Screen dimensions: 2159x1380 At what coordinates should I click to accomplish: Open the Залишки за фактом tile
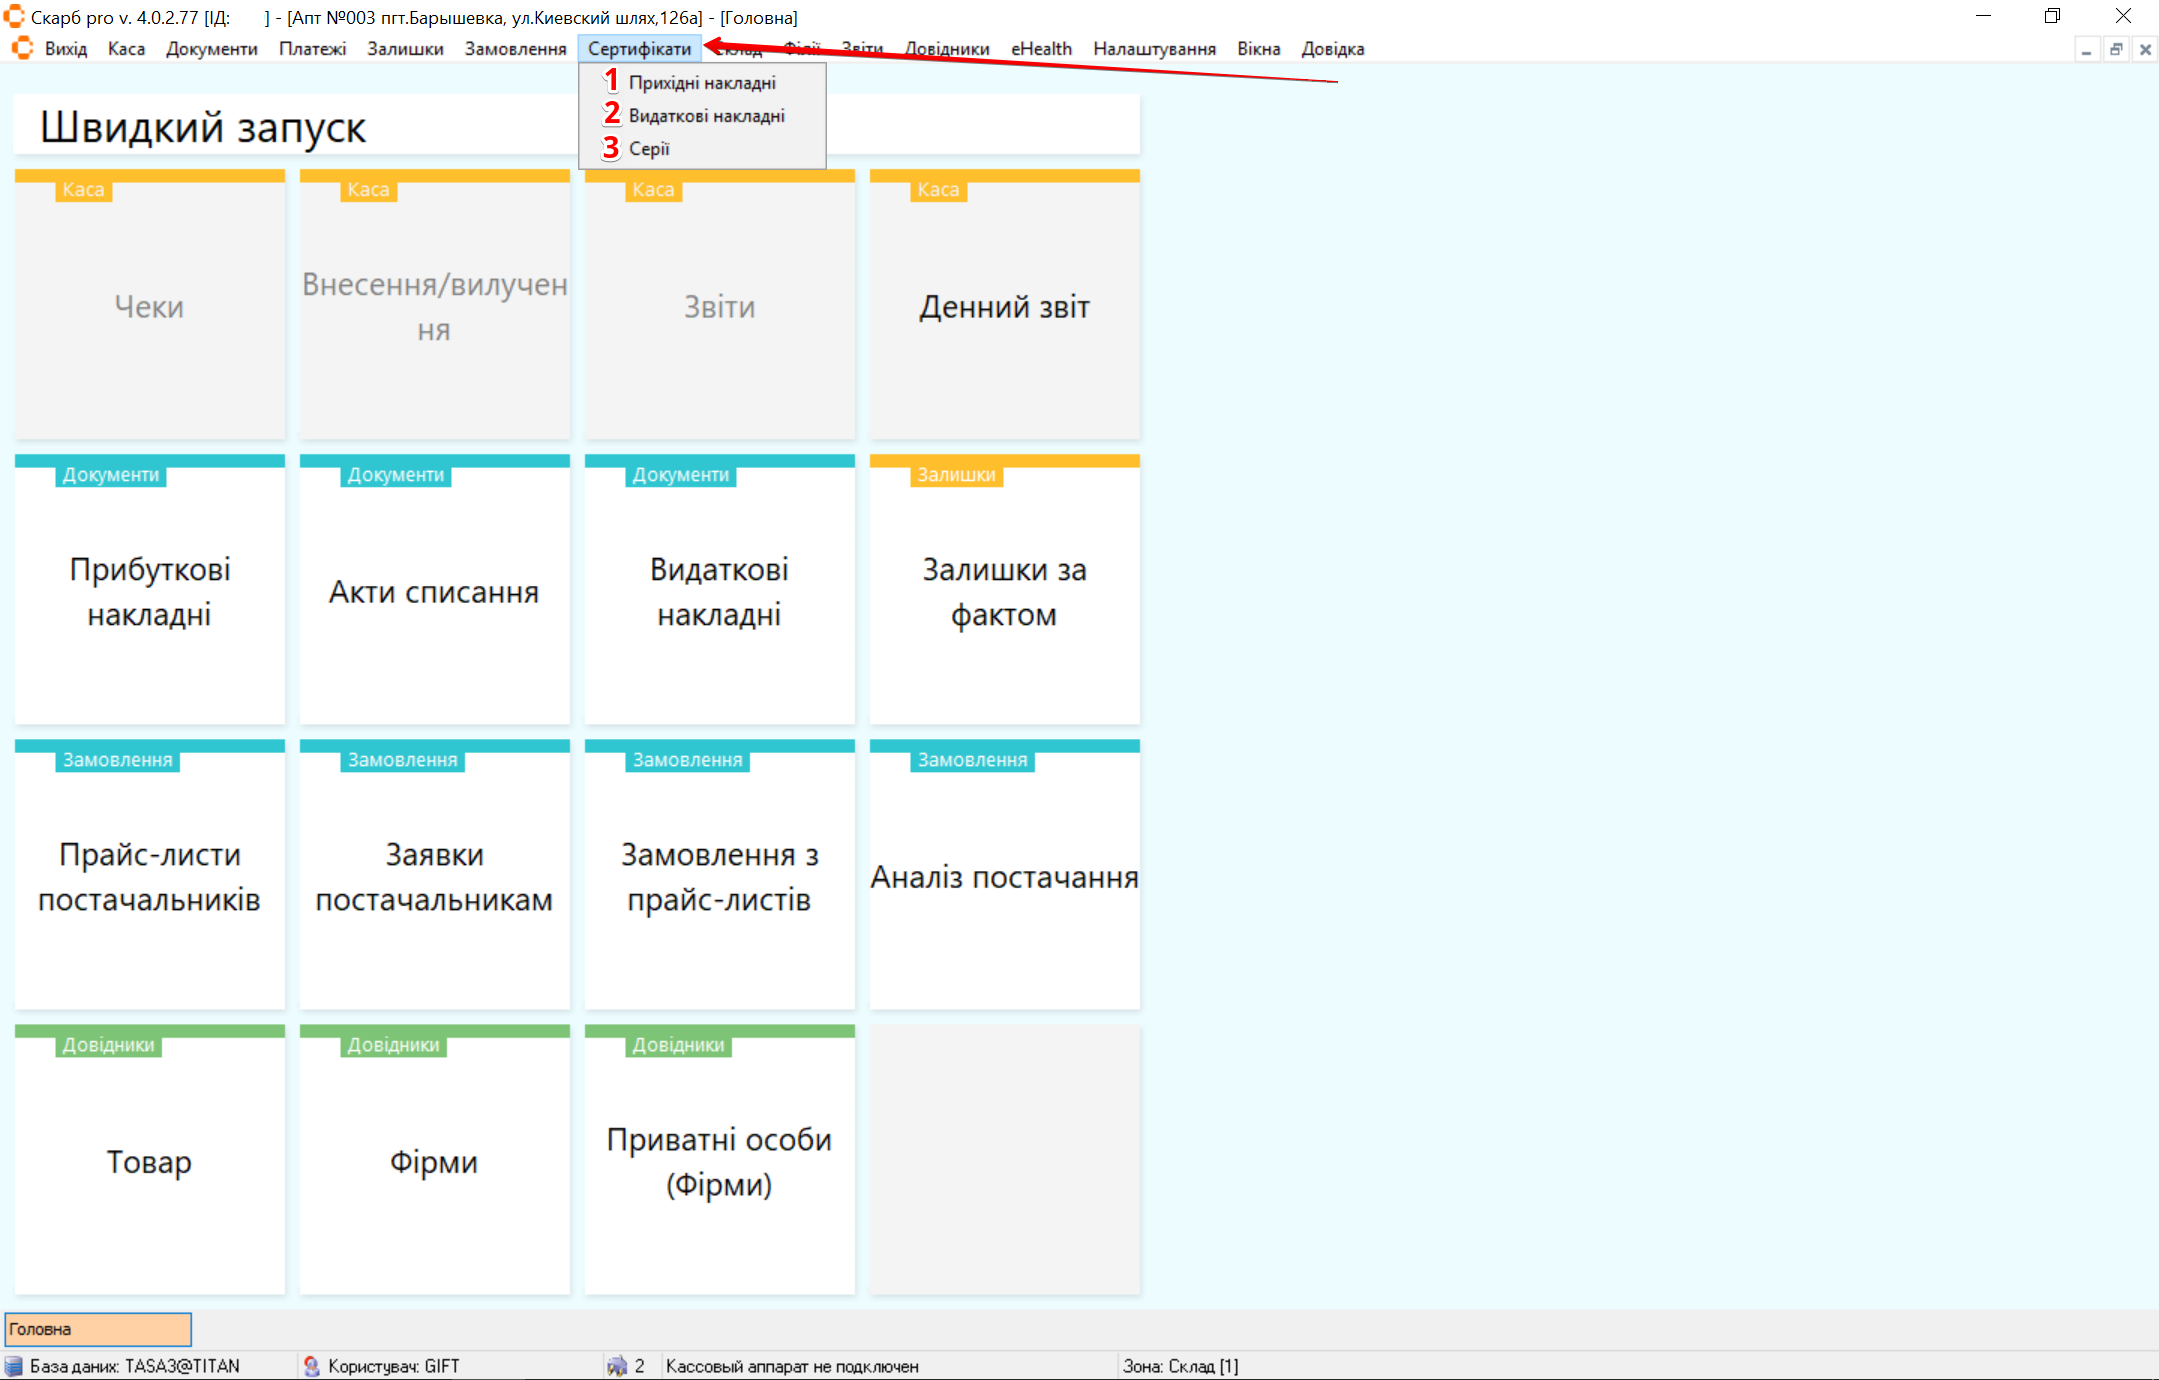[x=1004, y=591]
